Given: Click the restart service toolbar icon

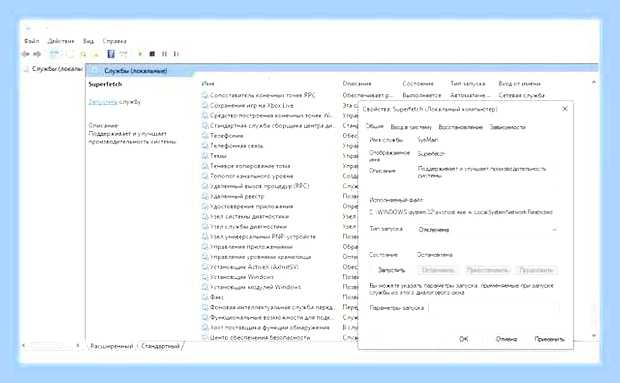Looking at the screenshot, I should tap(176, 54).
